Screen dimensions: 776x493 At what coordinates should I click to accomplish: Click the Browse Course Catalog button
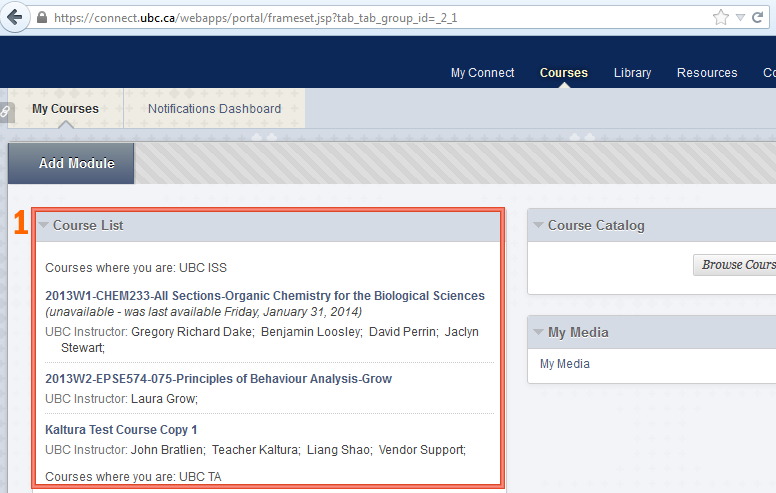coord(734,265)
